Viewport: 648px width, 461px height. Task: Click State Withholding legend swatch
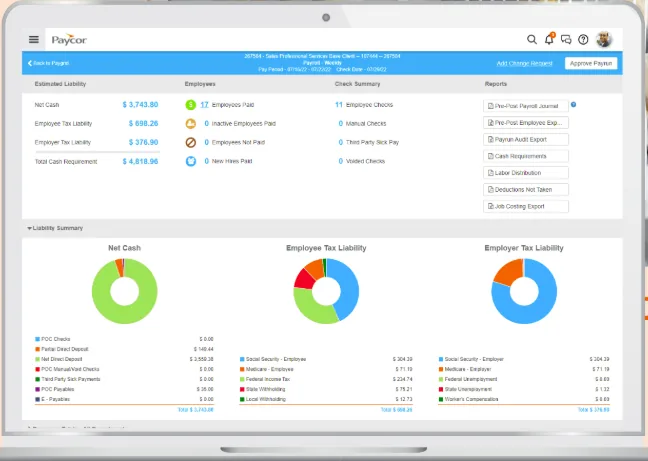(x=242, y=389)
